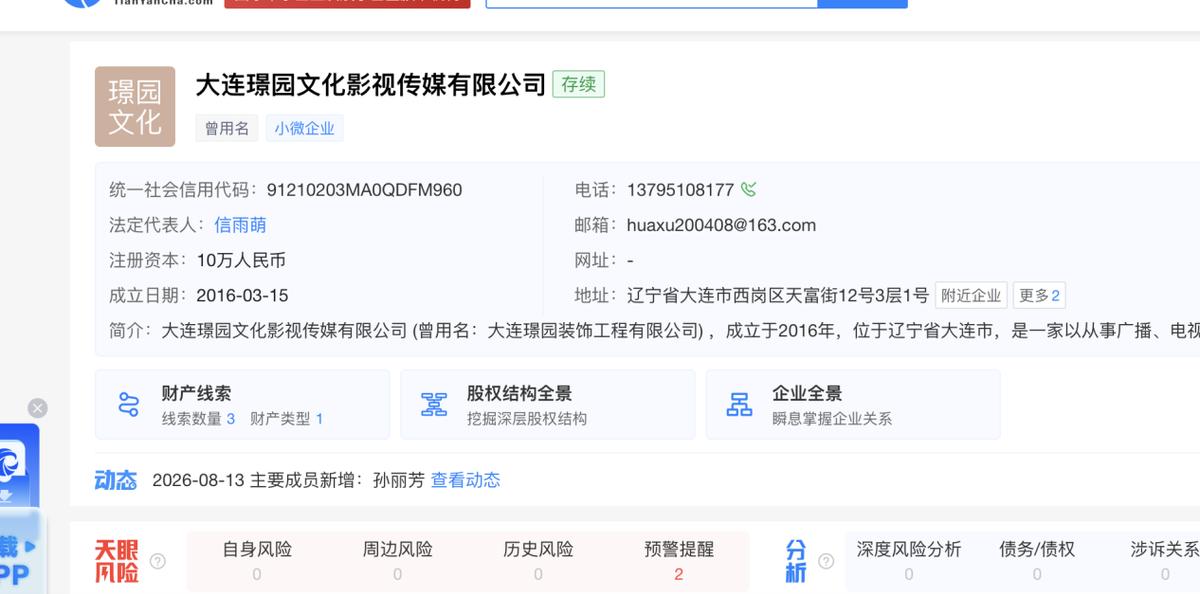Open the 企业全景 icon

point(739,404)
